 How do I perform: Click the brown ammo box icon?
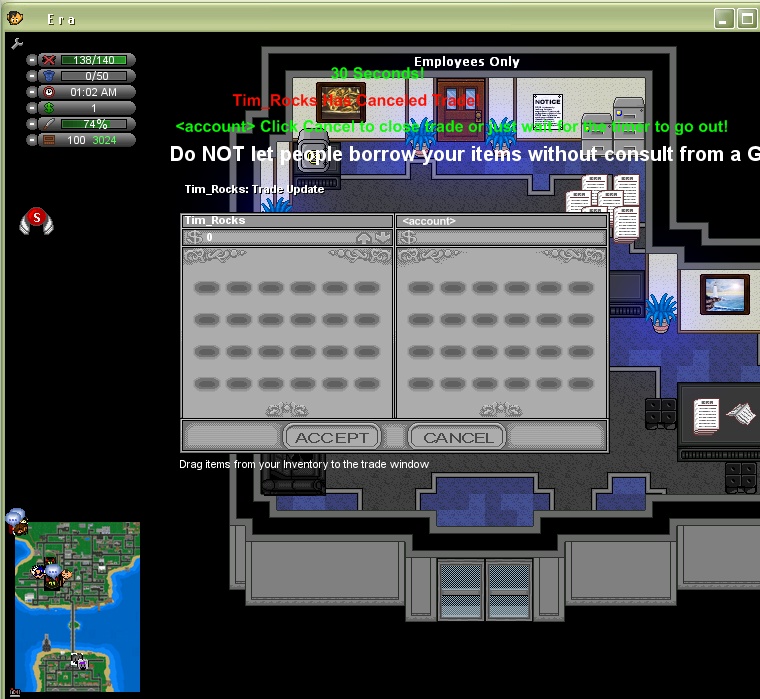(x=49, y=140)
